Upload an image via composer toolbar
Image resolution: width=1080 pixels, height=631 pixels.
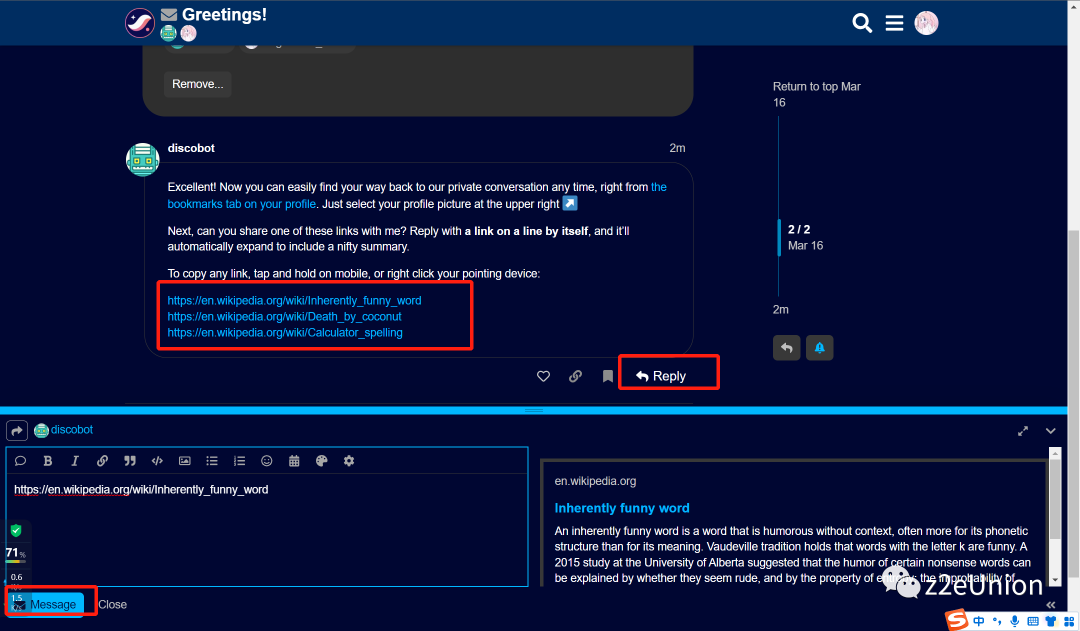coord(184,461)
